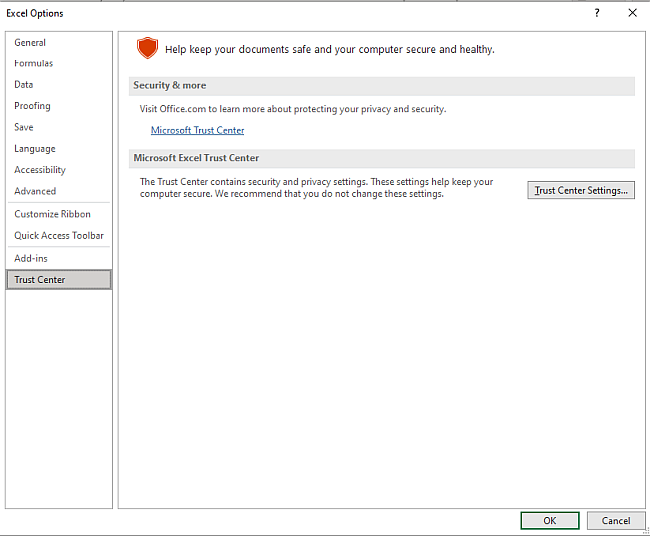Open the Proofing settings page

tap(32, 106)
